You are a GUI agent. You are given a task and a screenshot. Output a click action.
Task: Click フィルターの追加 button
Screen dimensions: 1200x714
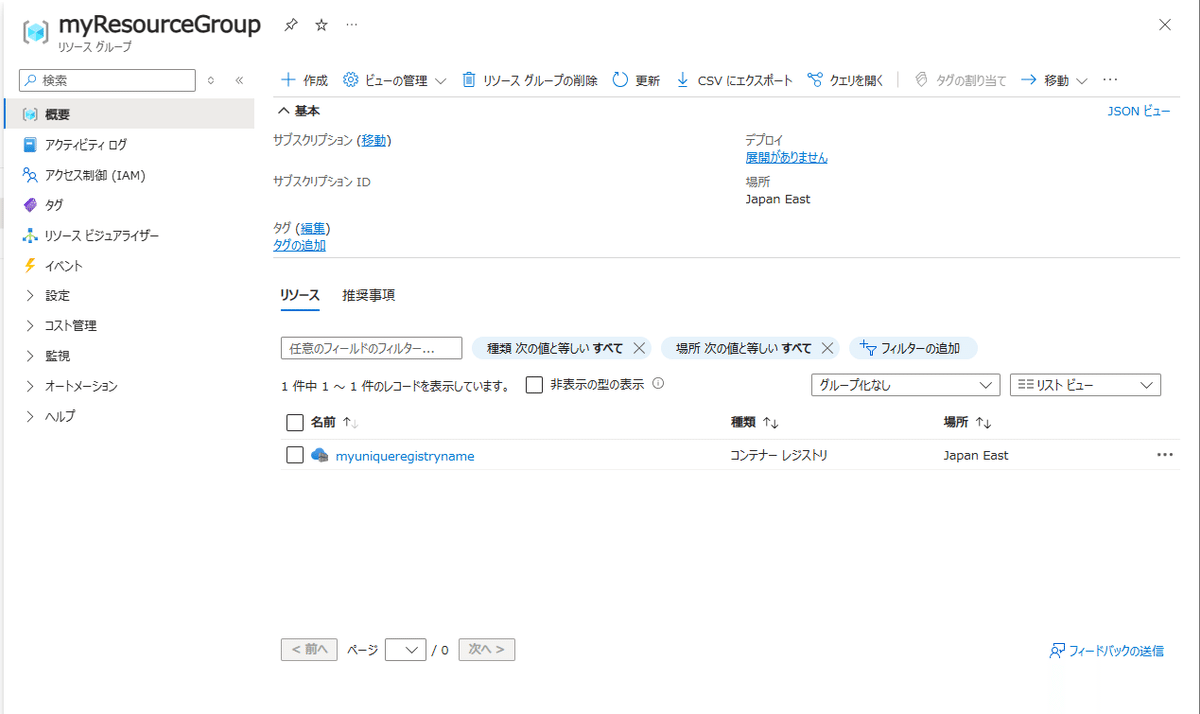(913, 348)
